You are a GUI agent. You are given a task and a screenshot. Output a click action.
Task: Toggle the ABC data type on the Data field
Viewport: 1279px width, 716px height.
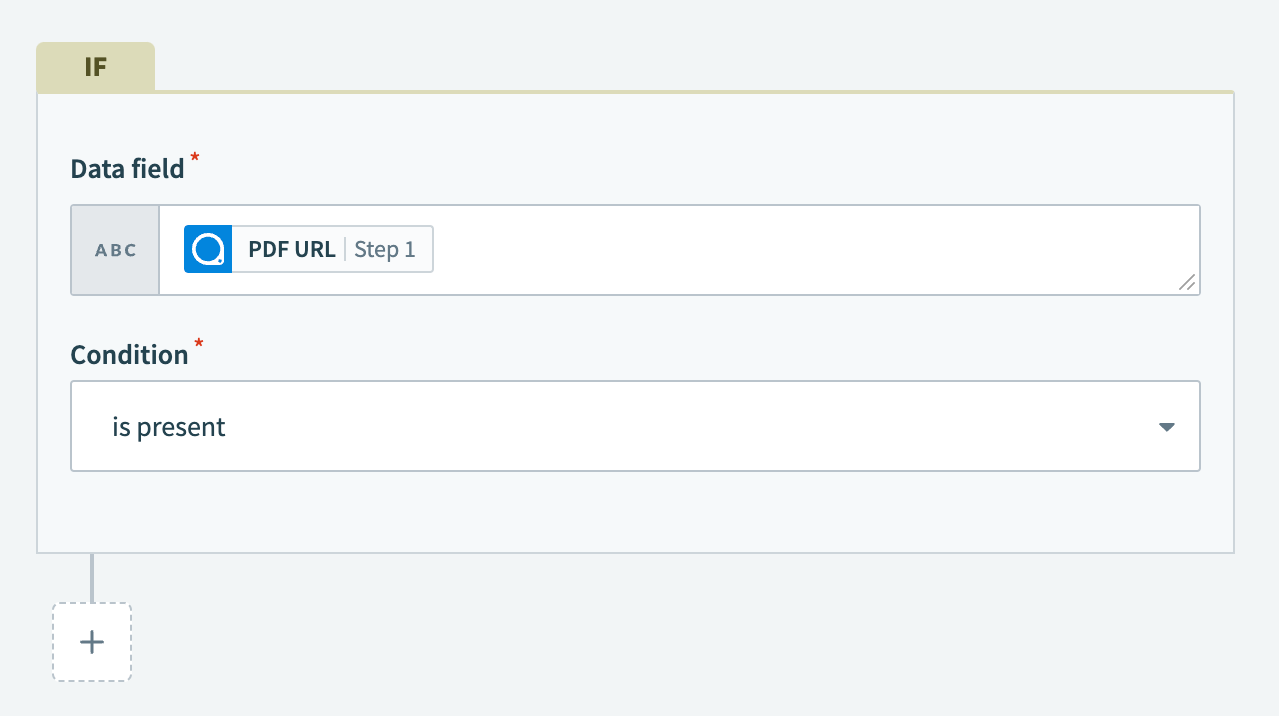pos(114,250)
